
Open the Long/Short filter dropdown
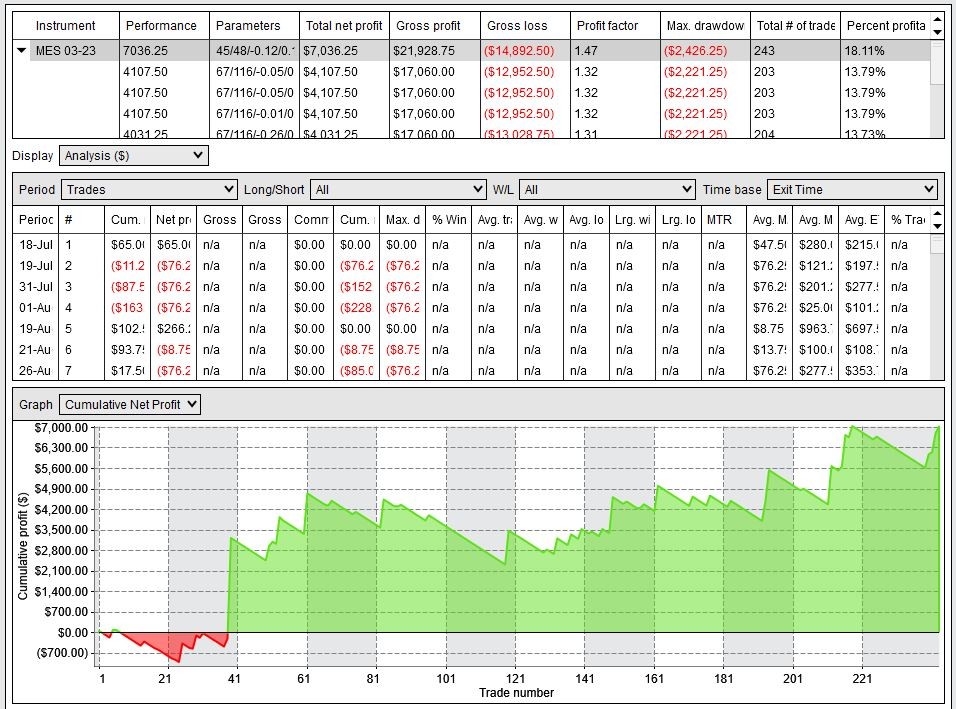399,188
